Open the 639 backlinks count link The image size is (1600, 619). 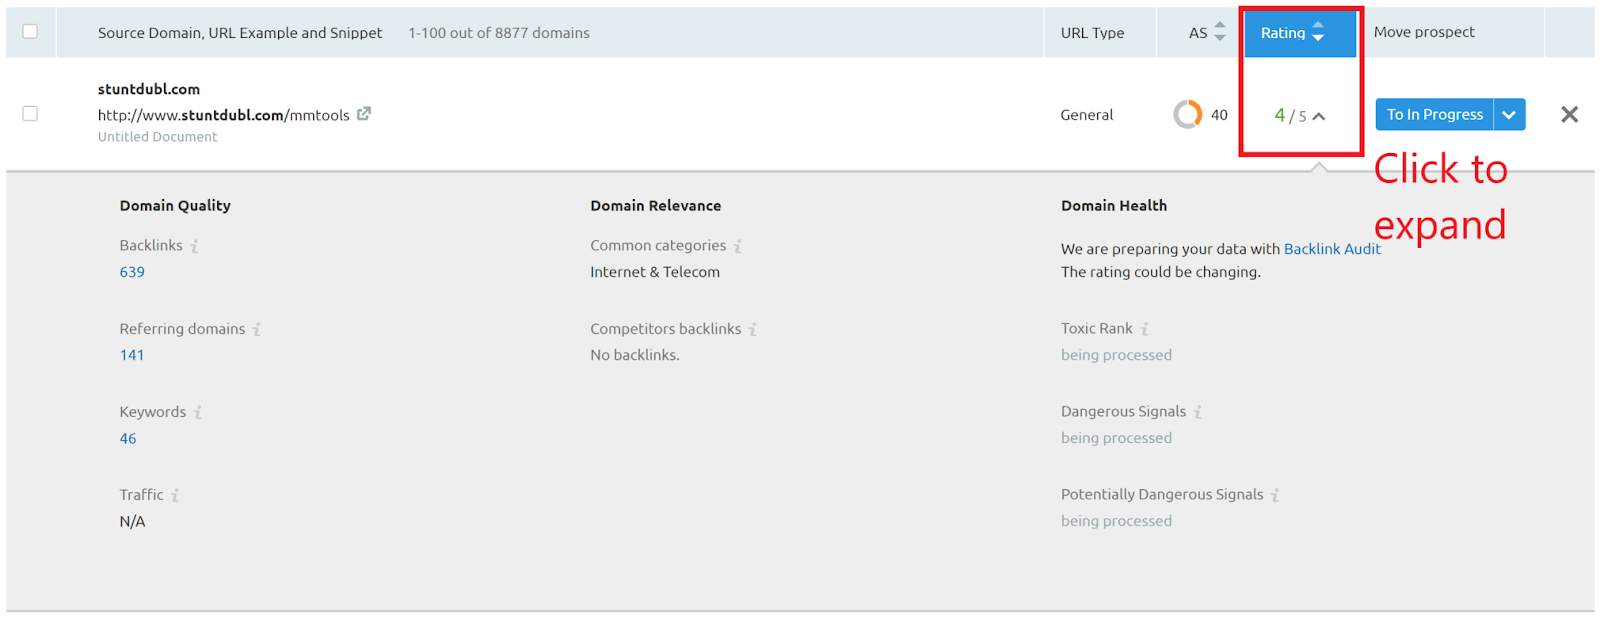click(132, 272)
